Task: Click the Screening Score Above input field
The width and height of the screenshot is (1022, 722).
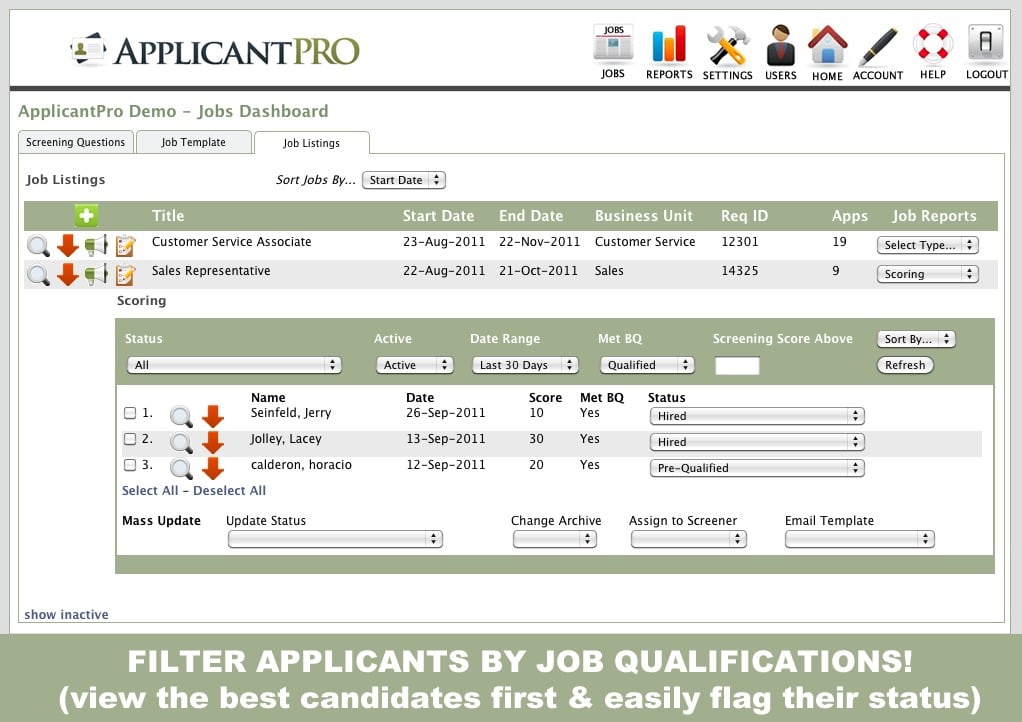Action: click(737, 366)
